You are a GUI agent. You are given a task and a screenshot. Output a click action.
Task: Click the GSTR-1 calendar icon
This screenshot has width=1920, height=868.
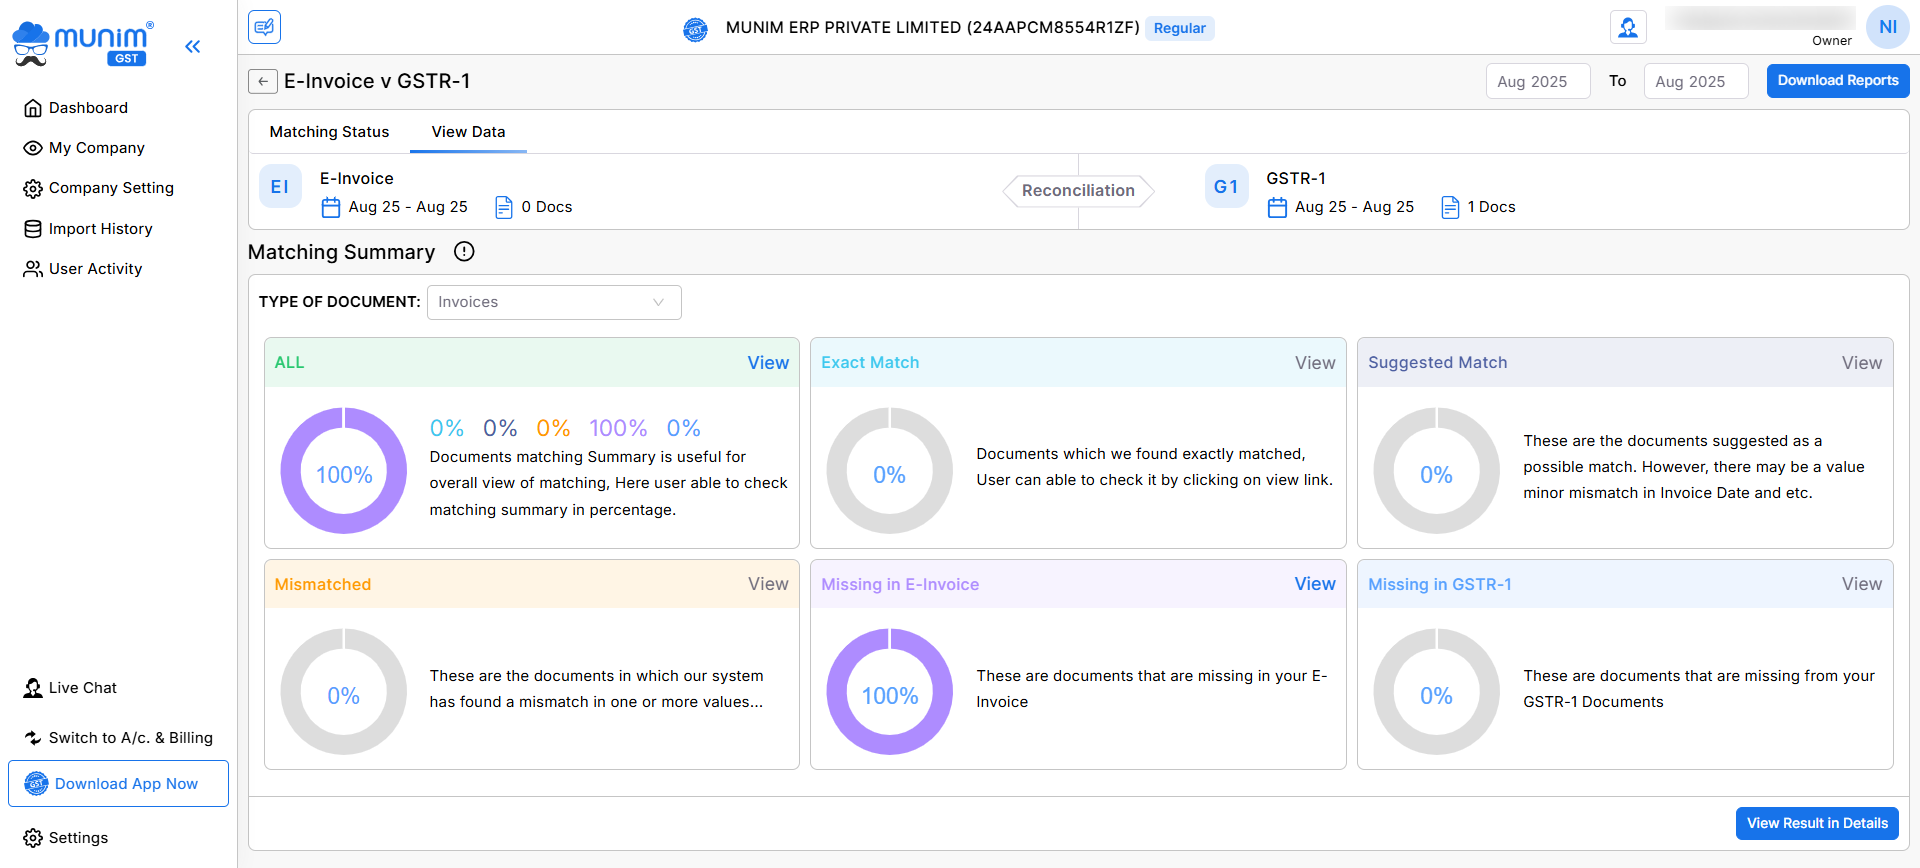(x=1277, y=207)
